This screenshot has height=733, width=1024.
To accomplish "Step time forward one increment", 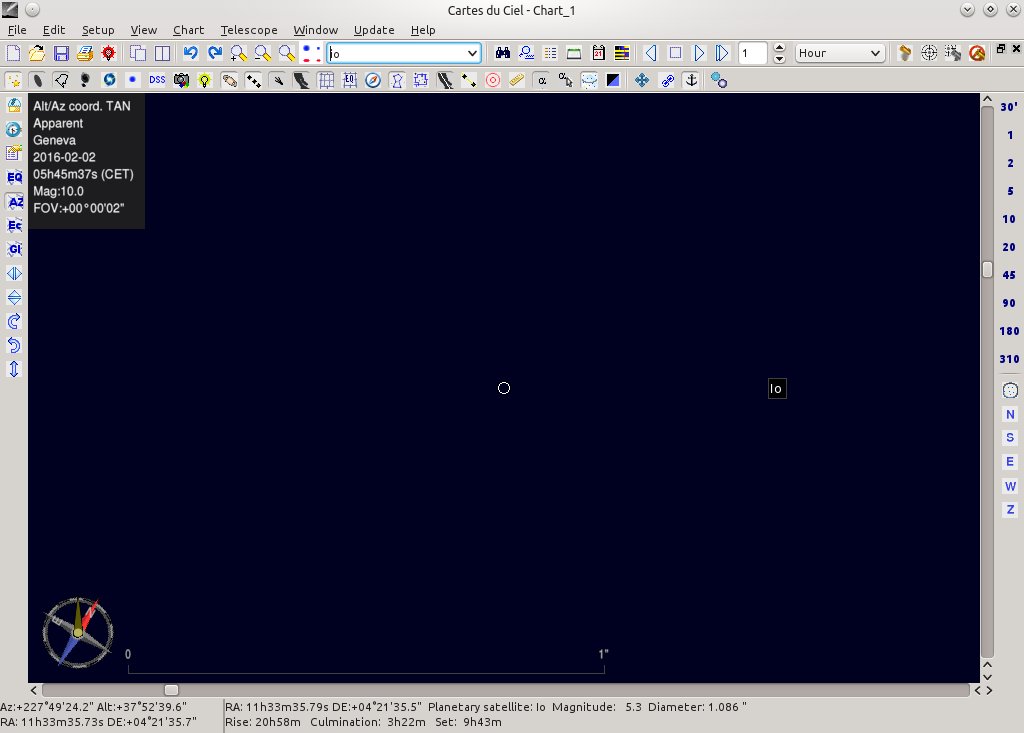I will coord(699,53).
